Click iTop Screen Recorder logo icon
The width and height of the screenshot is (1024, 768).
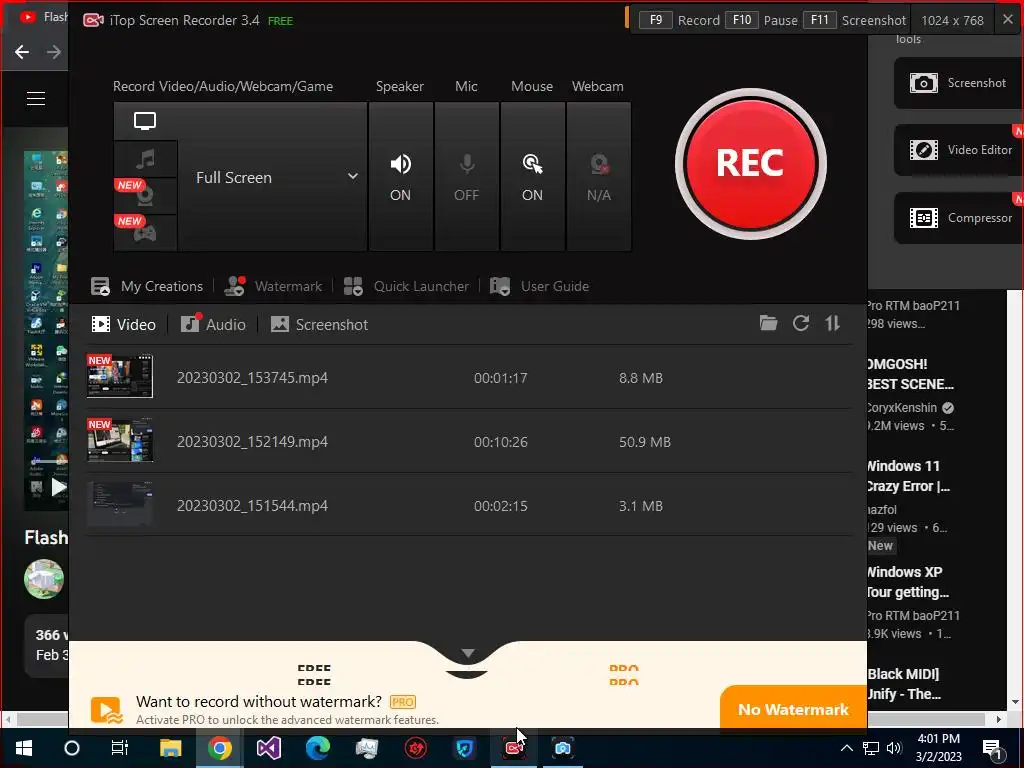tap(93, 20)
